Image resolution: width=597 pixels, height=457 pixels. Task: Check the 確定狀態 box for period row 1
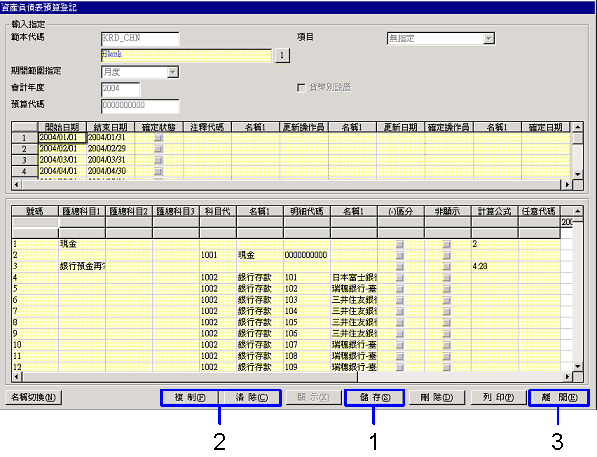click(x=158, y=138)
